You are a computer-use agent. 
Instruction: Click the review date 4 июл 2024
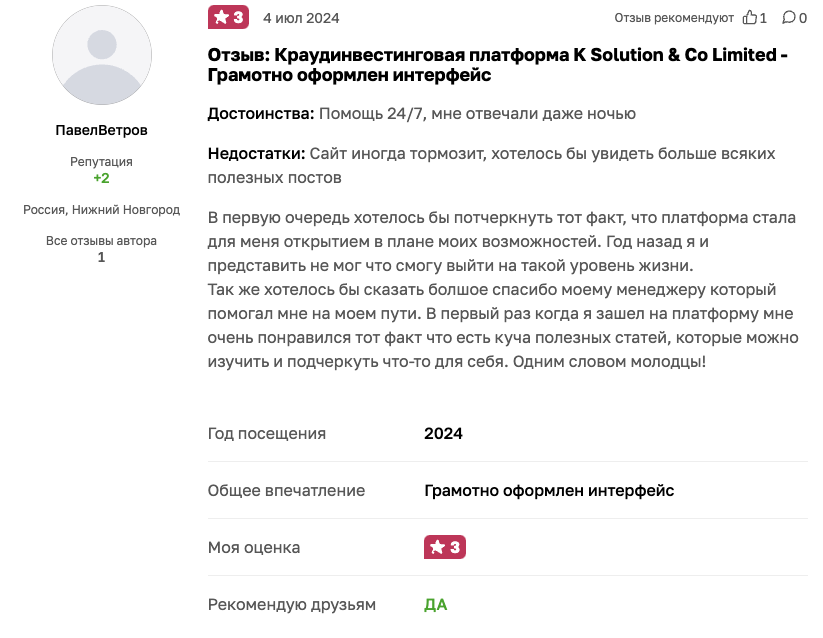point(301,18)
